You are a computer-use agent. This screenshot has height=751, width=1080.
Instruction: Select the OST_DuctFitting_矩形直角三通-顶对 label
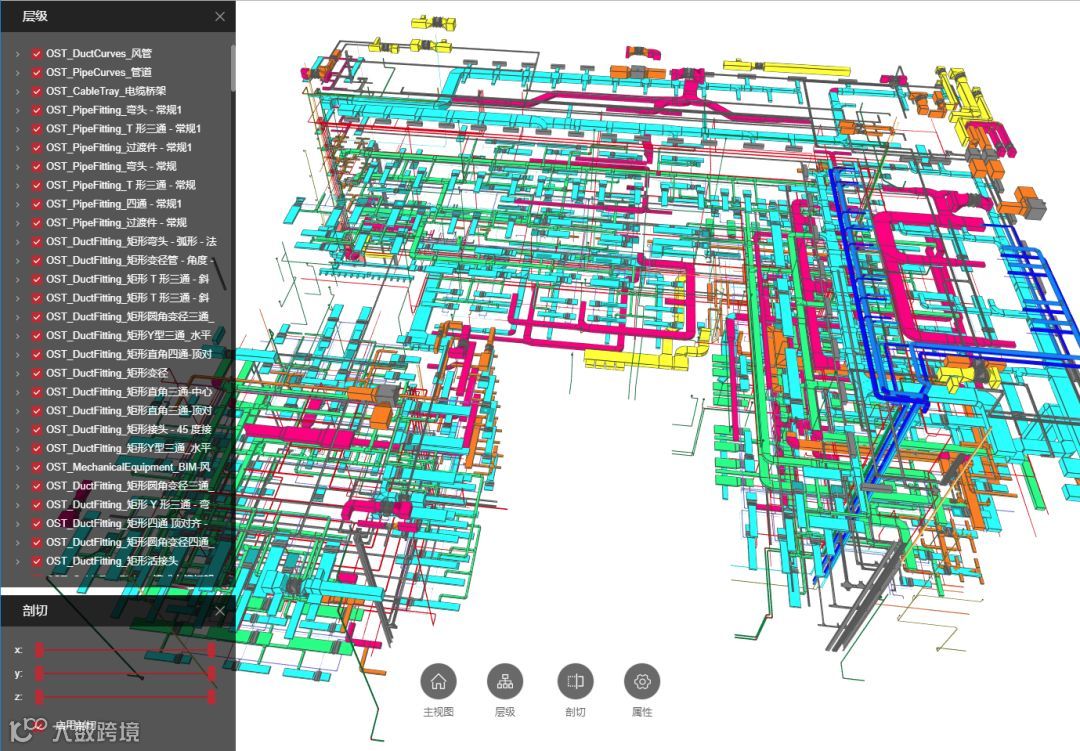(129, 411)
